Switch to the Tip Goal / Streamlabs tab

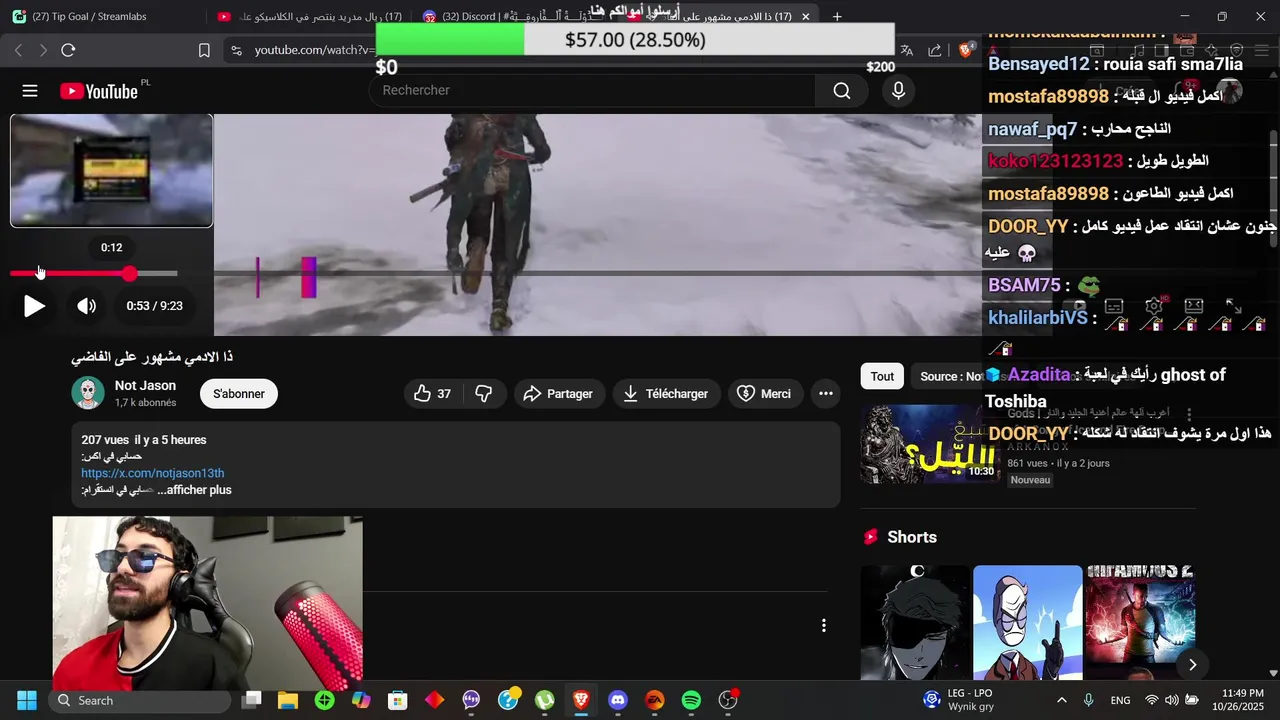[100, 16]
